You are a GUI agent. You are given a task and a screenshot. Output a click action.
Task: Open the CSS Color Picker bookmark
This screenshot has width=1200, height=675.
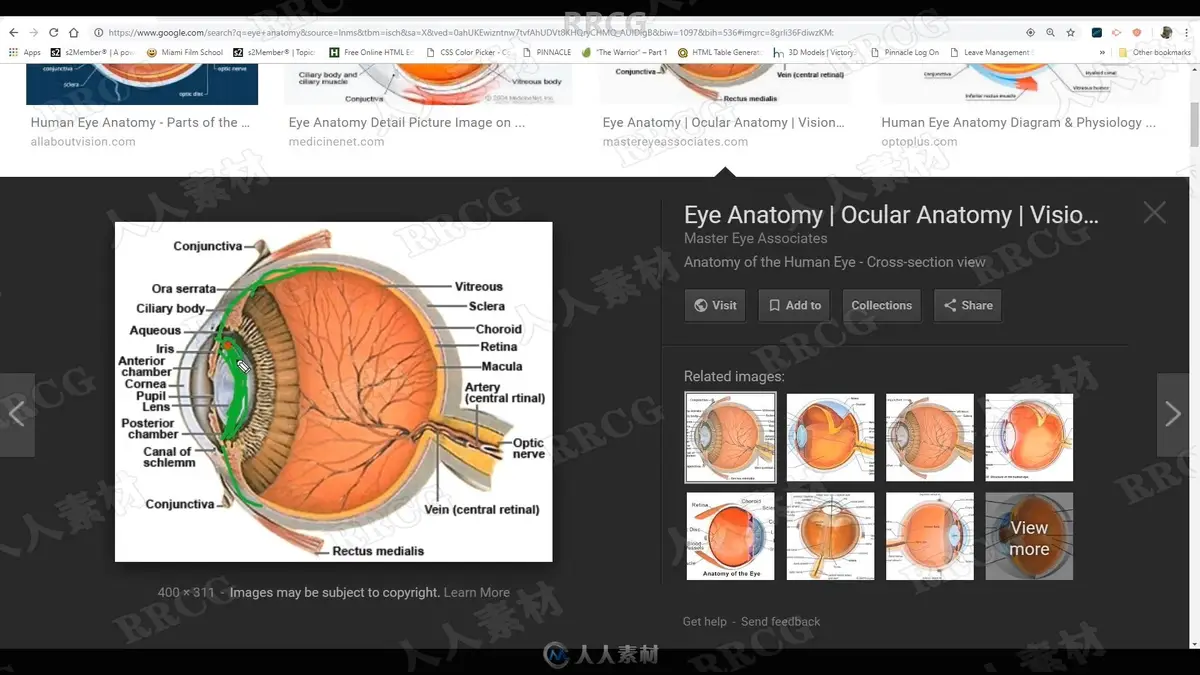click(x=468, y=52)
